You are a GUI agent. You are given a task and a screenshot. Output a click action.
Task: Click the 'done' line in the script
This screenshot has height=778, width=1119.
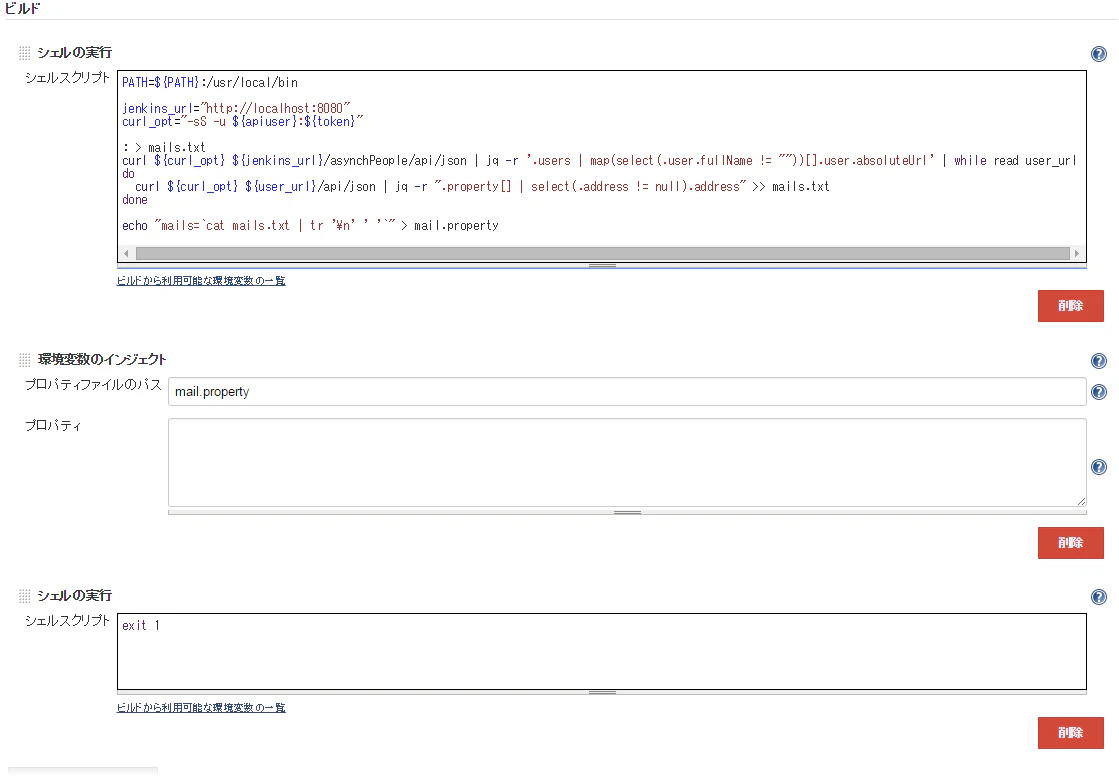pyautogui.click(x=135, y=199)
